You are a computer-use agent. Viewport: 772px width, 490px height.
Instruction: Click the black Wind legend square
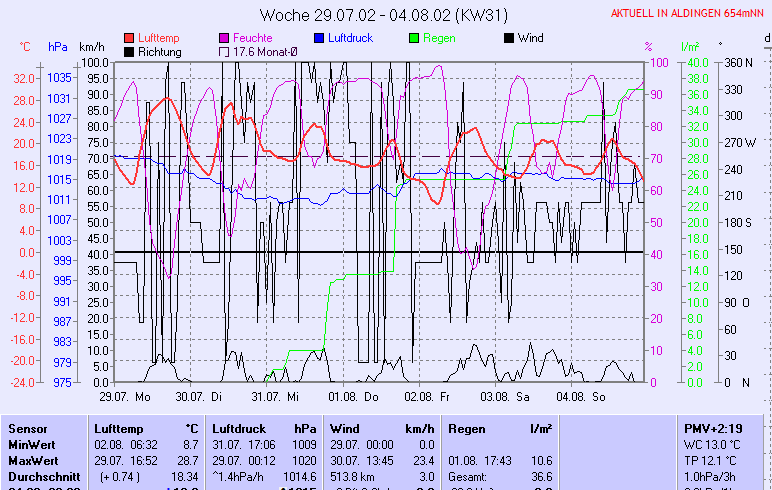click(509, 38)
